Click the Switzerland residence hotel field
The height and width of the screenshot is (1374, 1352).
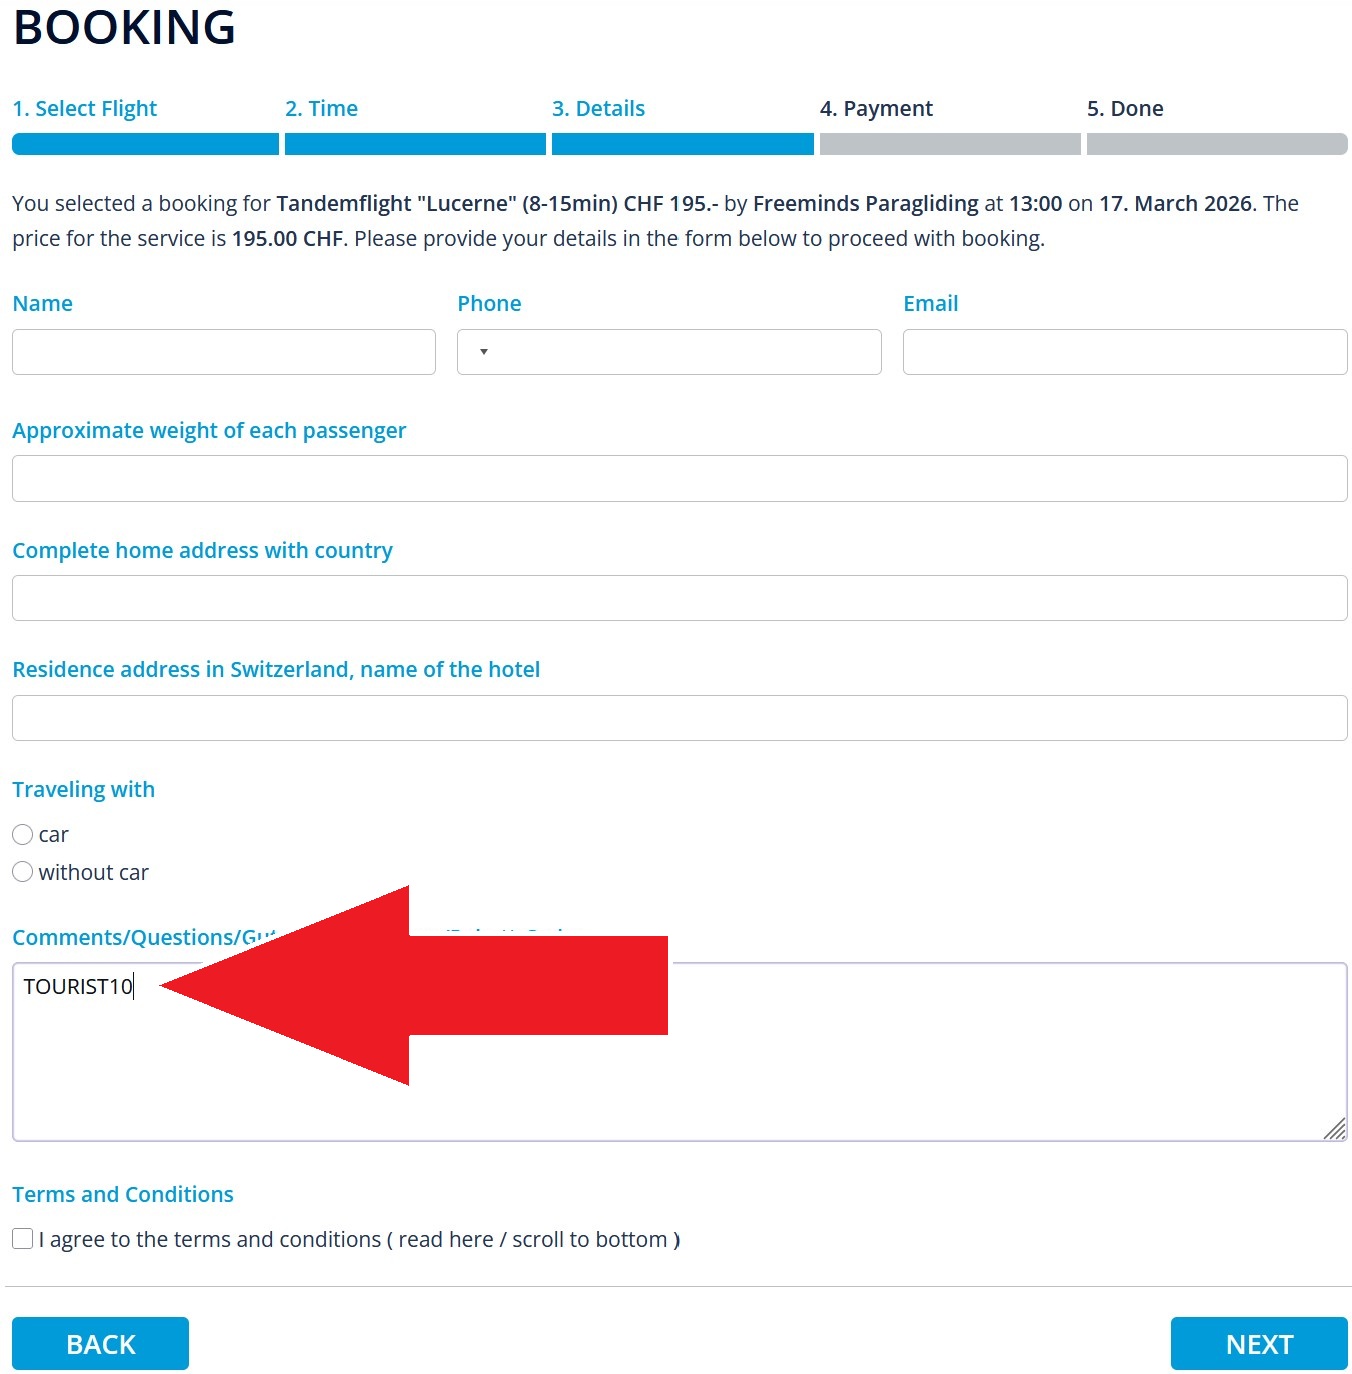tap(679, 718)
